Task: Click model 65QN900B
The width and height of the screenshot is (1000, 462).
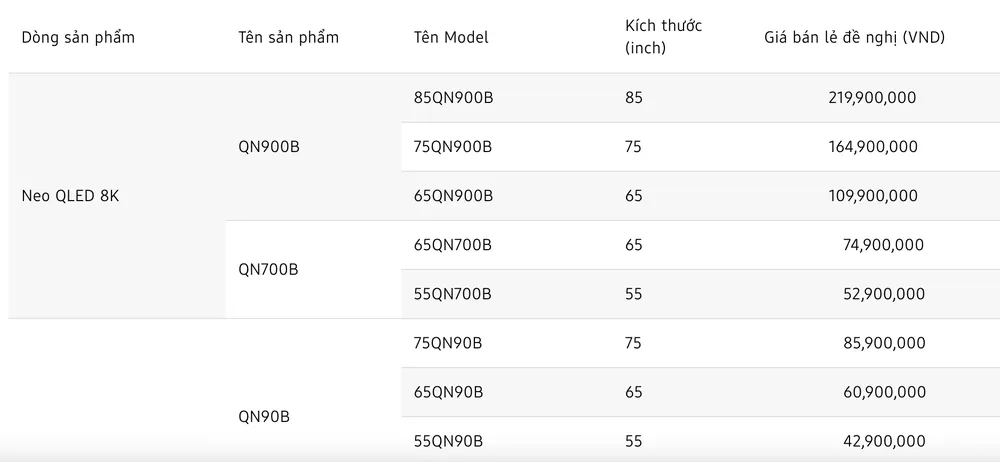Action: click(453, 196)
